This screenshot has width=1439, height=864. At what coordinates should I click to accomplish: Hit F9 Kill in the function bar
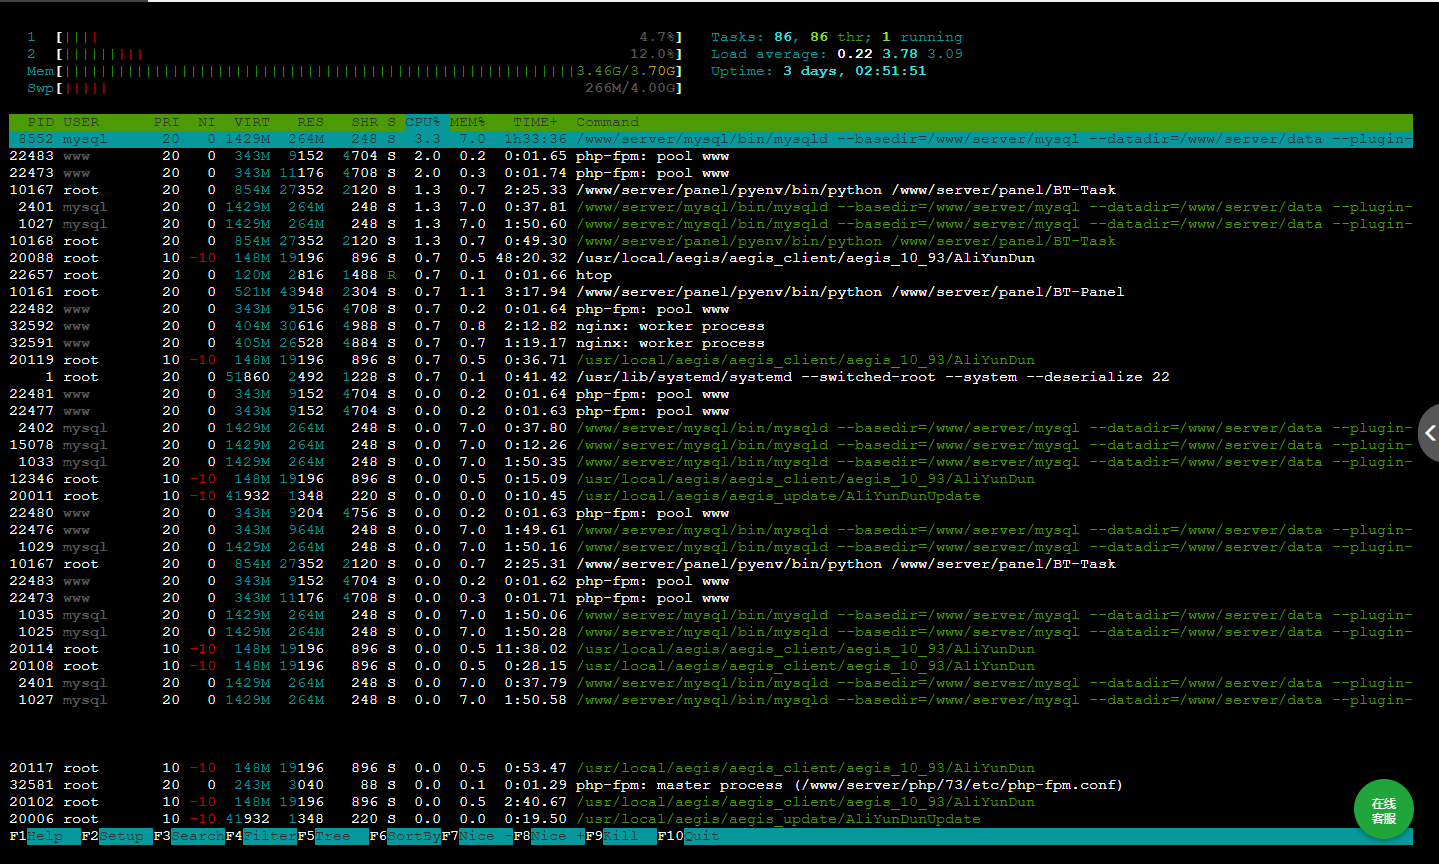coord(620,836)
